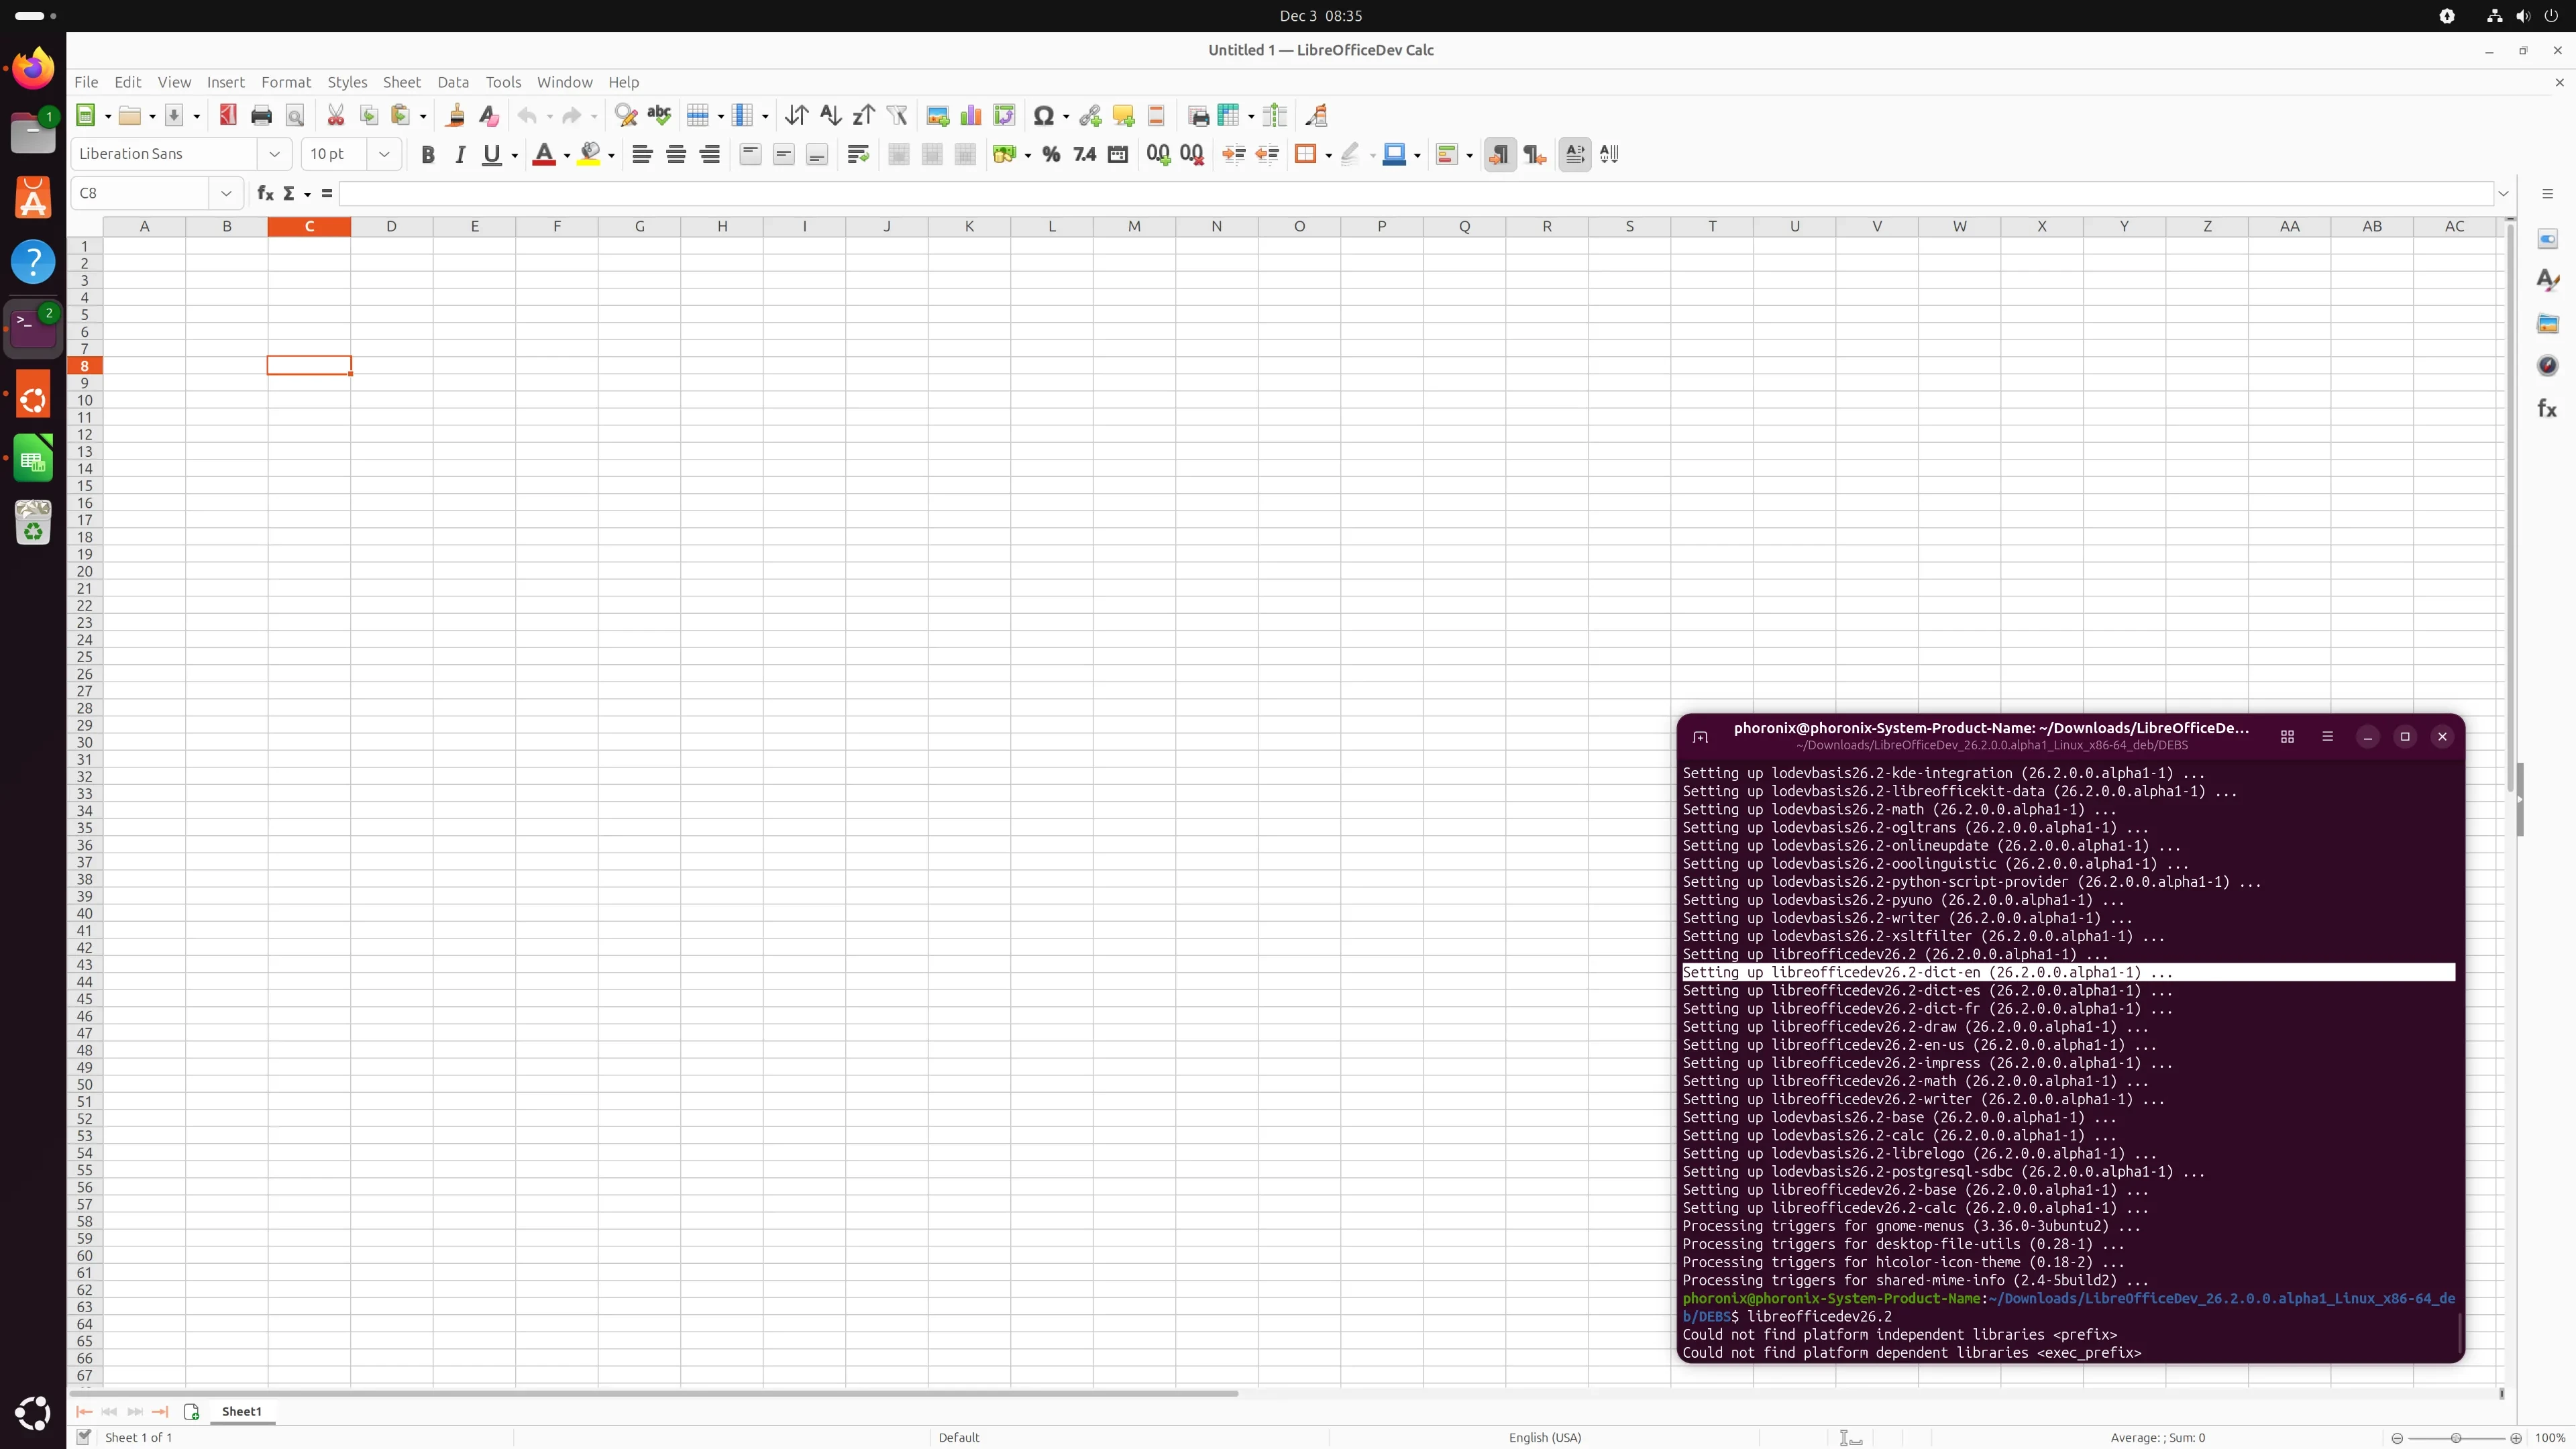Toggle Italic text style
Viewport: 2576px width, 1449px height.
[460, 154]
